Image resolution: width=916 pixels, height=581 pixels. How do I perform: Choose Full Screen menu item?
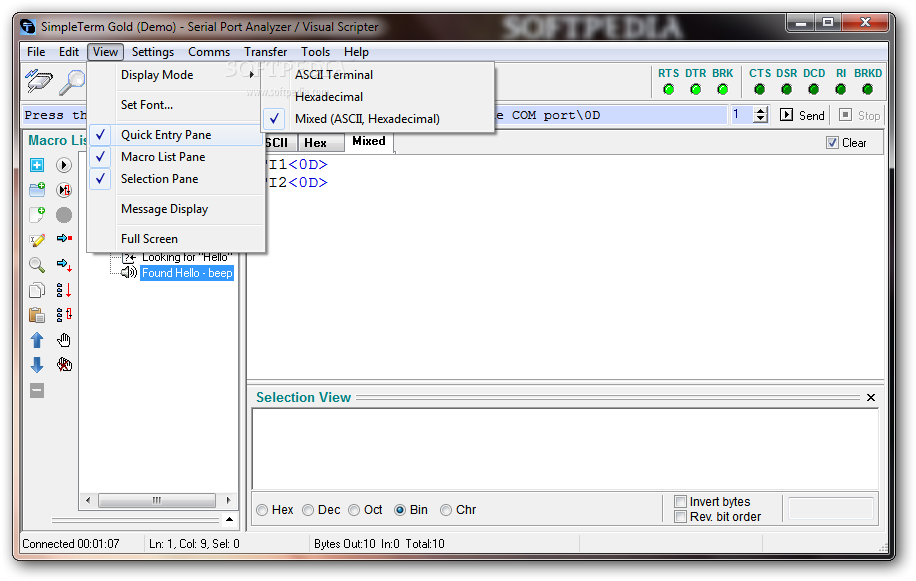click(x=175, y=239)
